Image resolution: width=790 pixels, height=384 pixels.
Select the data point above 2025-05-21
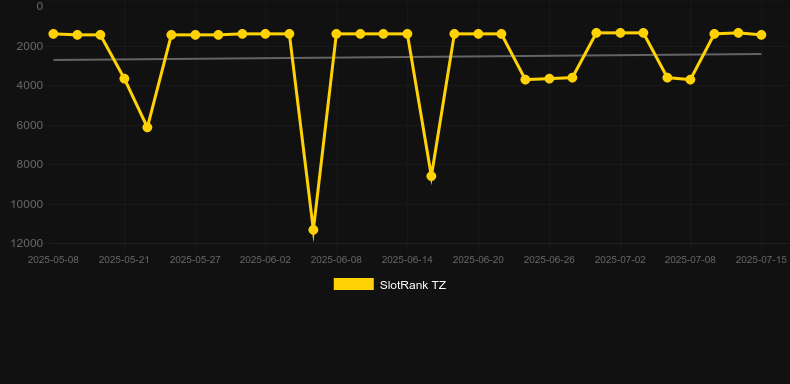coord(124,79)
